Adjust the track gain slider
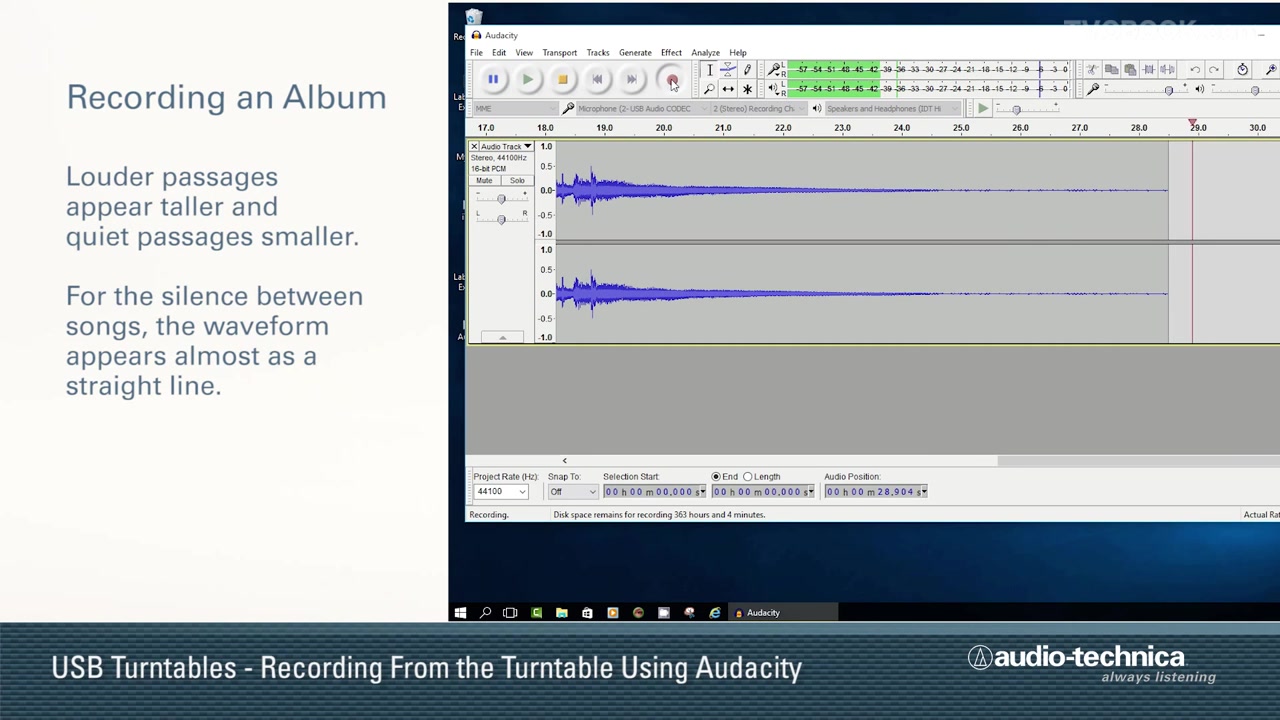Screen dimensions: 1280x720 tap(501, 198)
